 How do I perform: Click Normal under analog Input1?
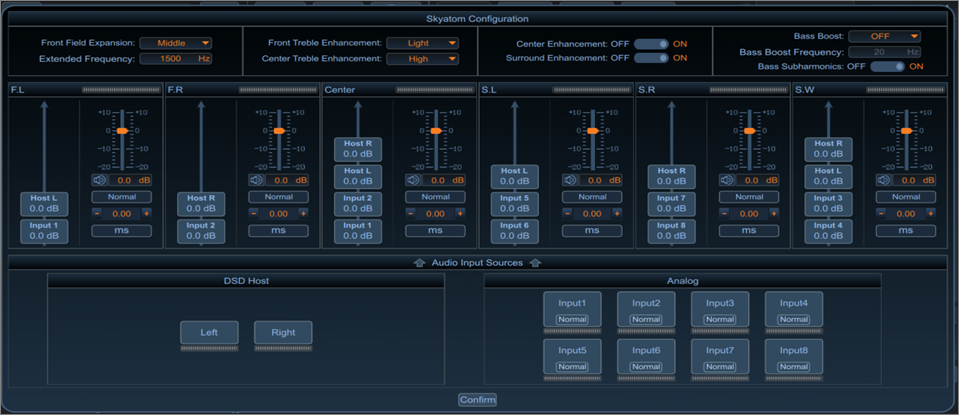[572, 319]
